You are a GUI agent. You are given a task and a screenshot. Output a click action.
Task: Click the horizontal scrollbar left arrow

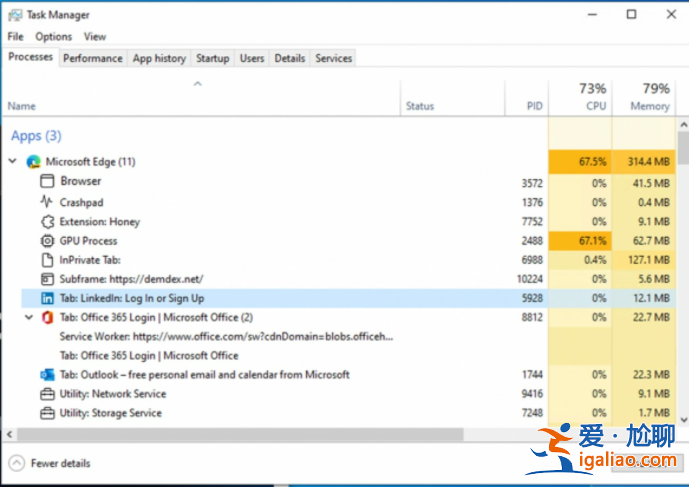pyautogui.click(x=9, y=434)
